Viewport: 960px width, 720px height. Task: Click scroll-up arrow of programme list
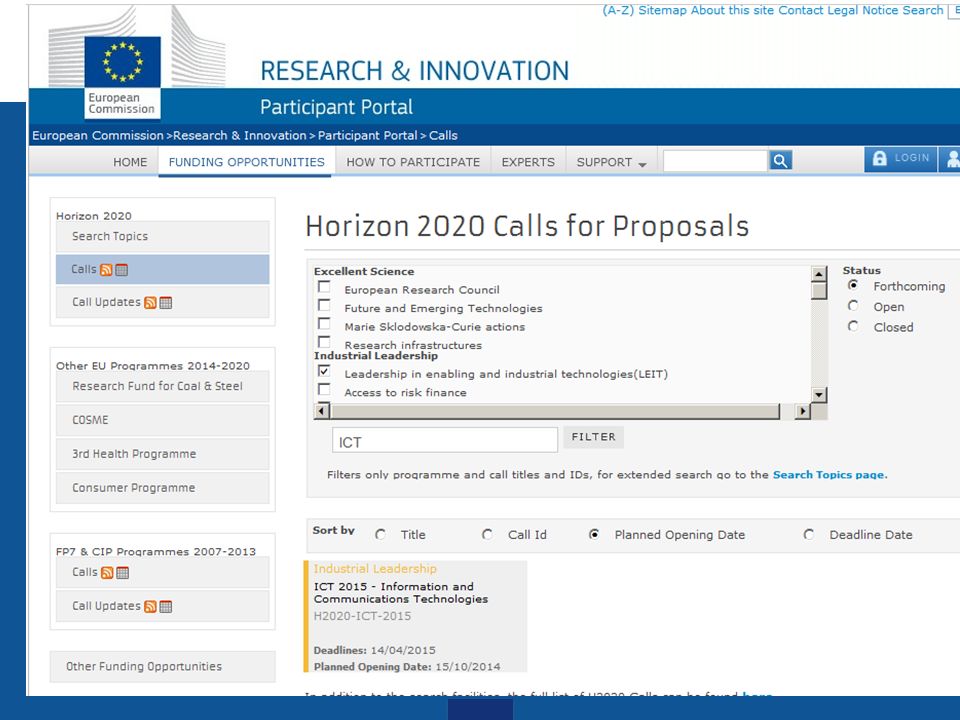click(819, 274)
